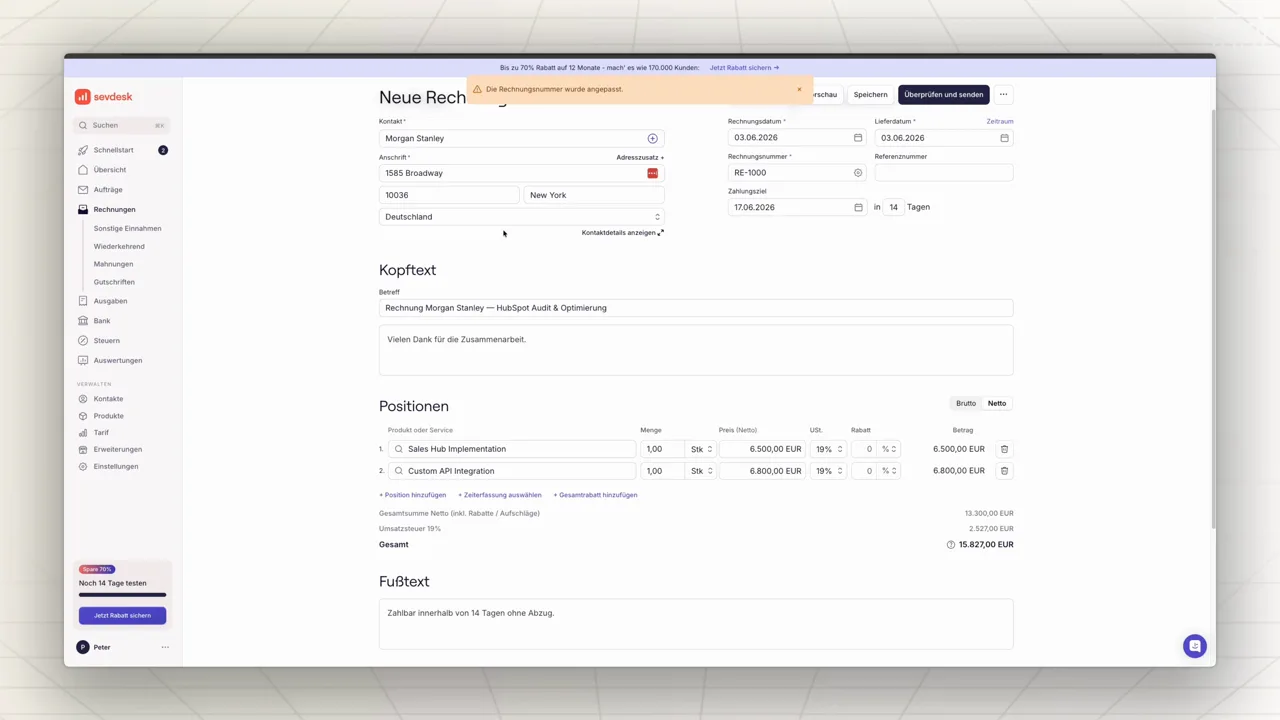Open the Deutschland country dropdown
1280x720 pixels.
click(x=521, y=217)
